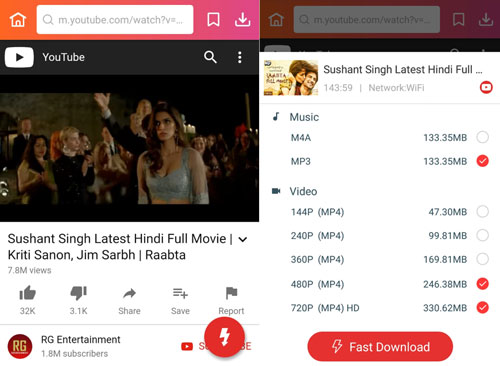
Task: Select the 240P (MP4) 99.81MB option
Action: click(483, 235)
